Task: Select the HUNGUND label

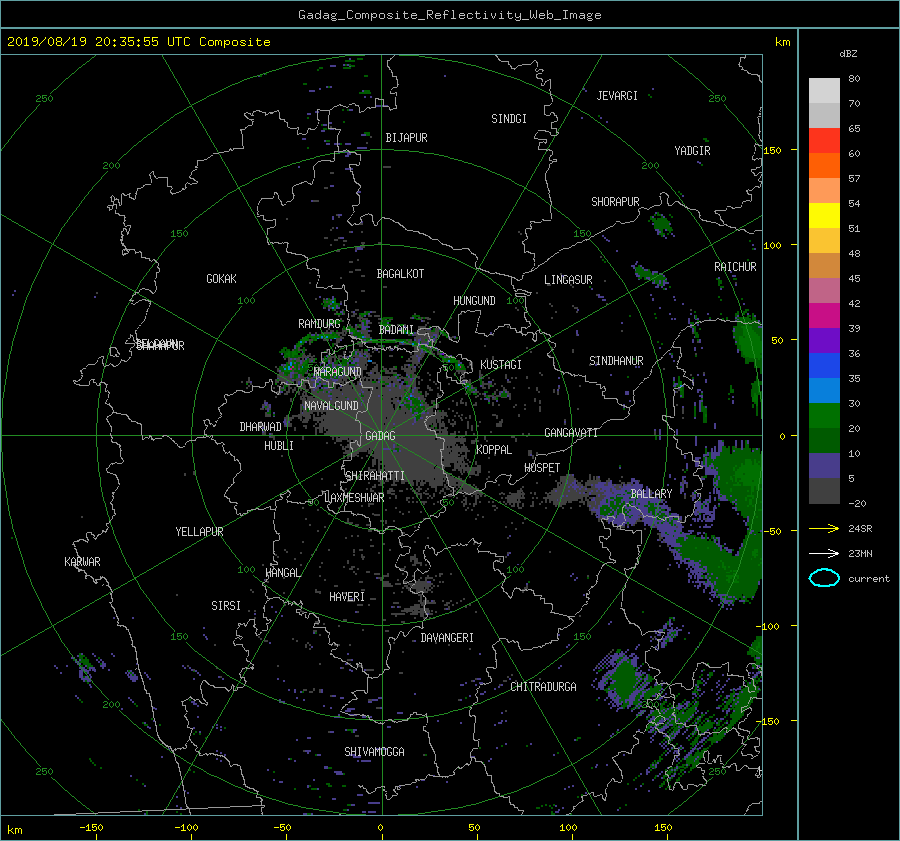Action: coord(474,301)
